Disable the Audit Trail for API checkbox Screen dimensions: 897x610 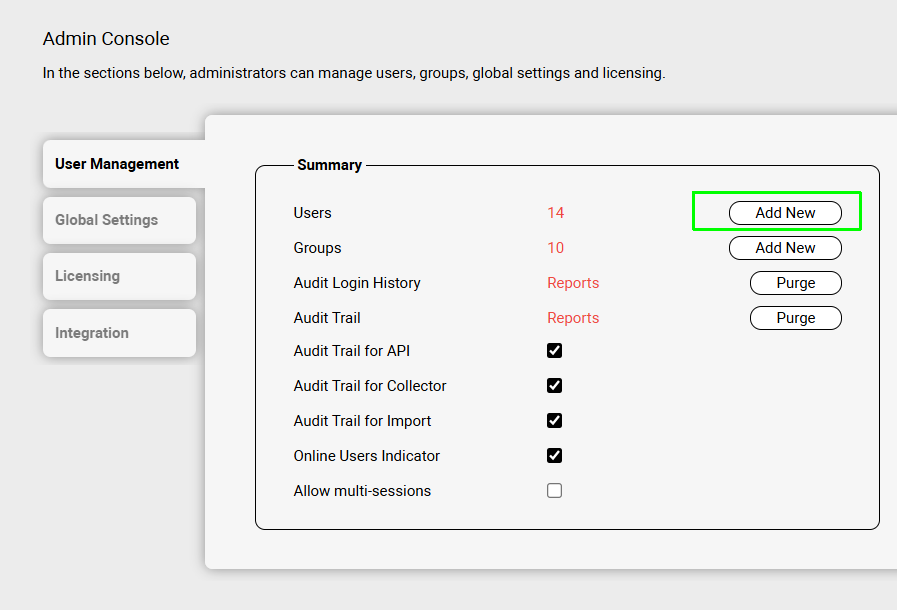click(554, 351)
